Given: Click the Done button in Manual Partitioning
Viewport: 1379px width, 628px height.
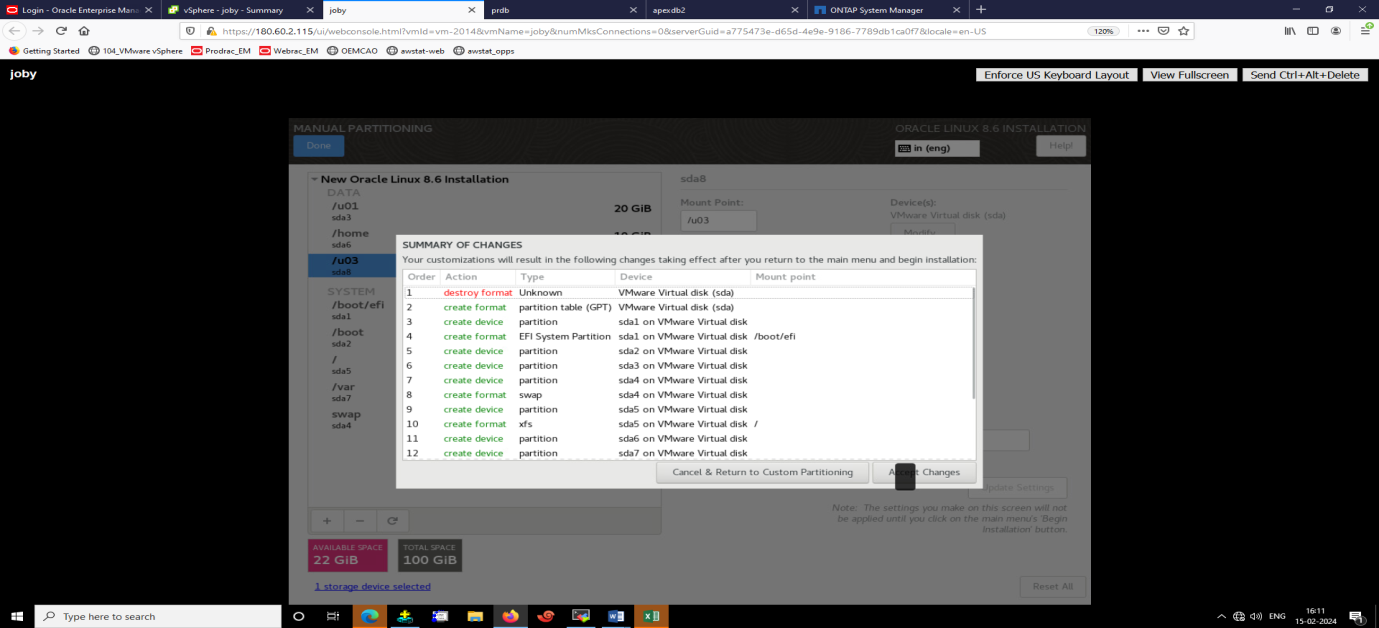Looking at the screenshot, I should [x=319, y=146].
